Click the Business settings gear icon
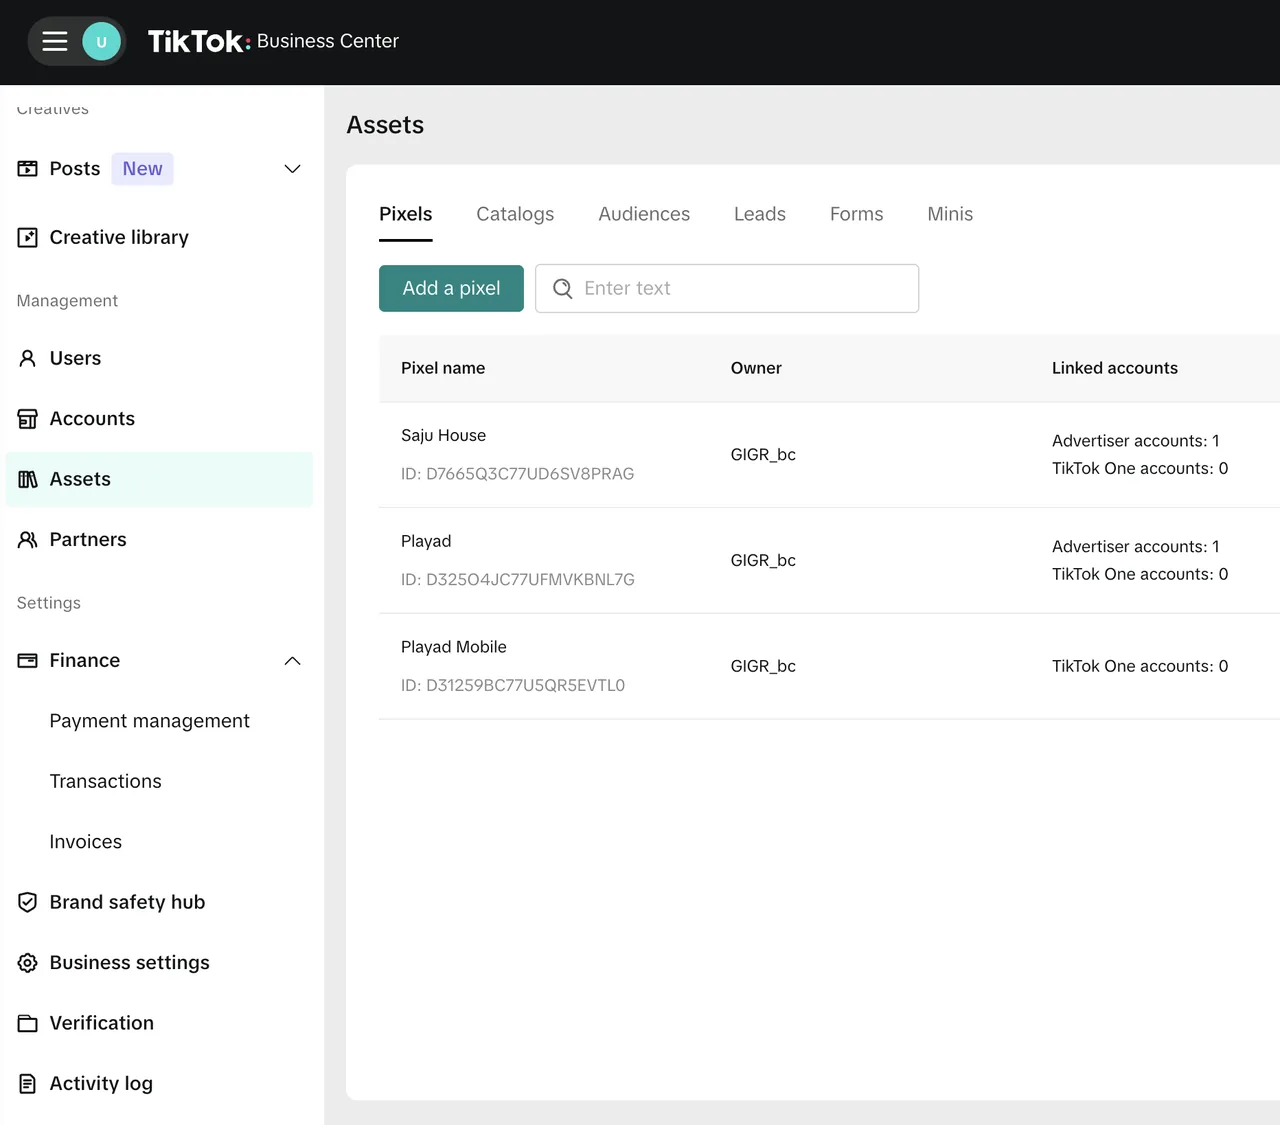The image size is (1280, 1125). pyautogui.click(x=28, y=963)
